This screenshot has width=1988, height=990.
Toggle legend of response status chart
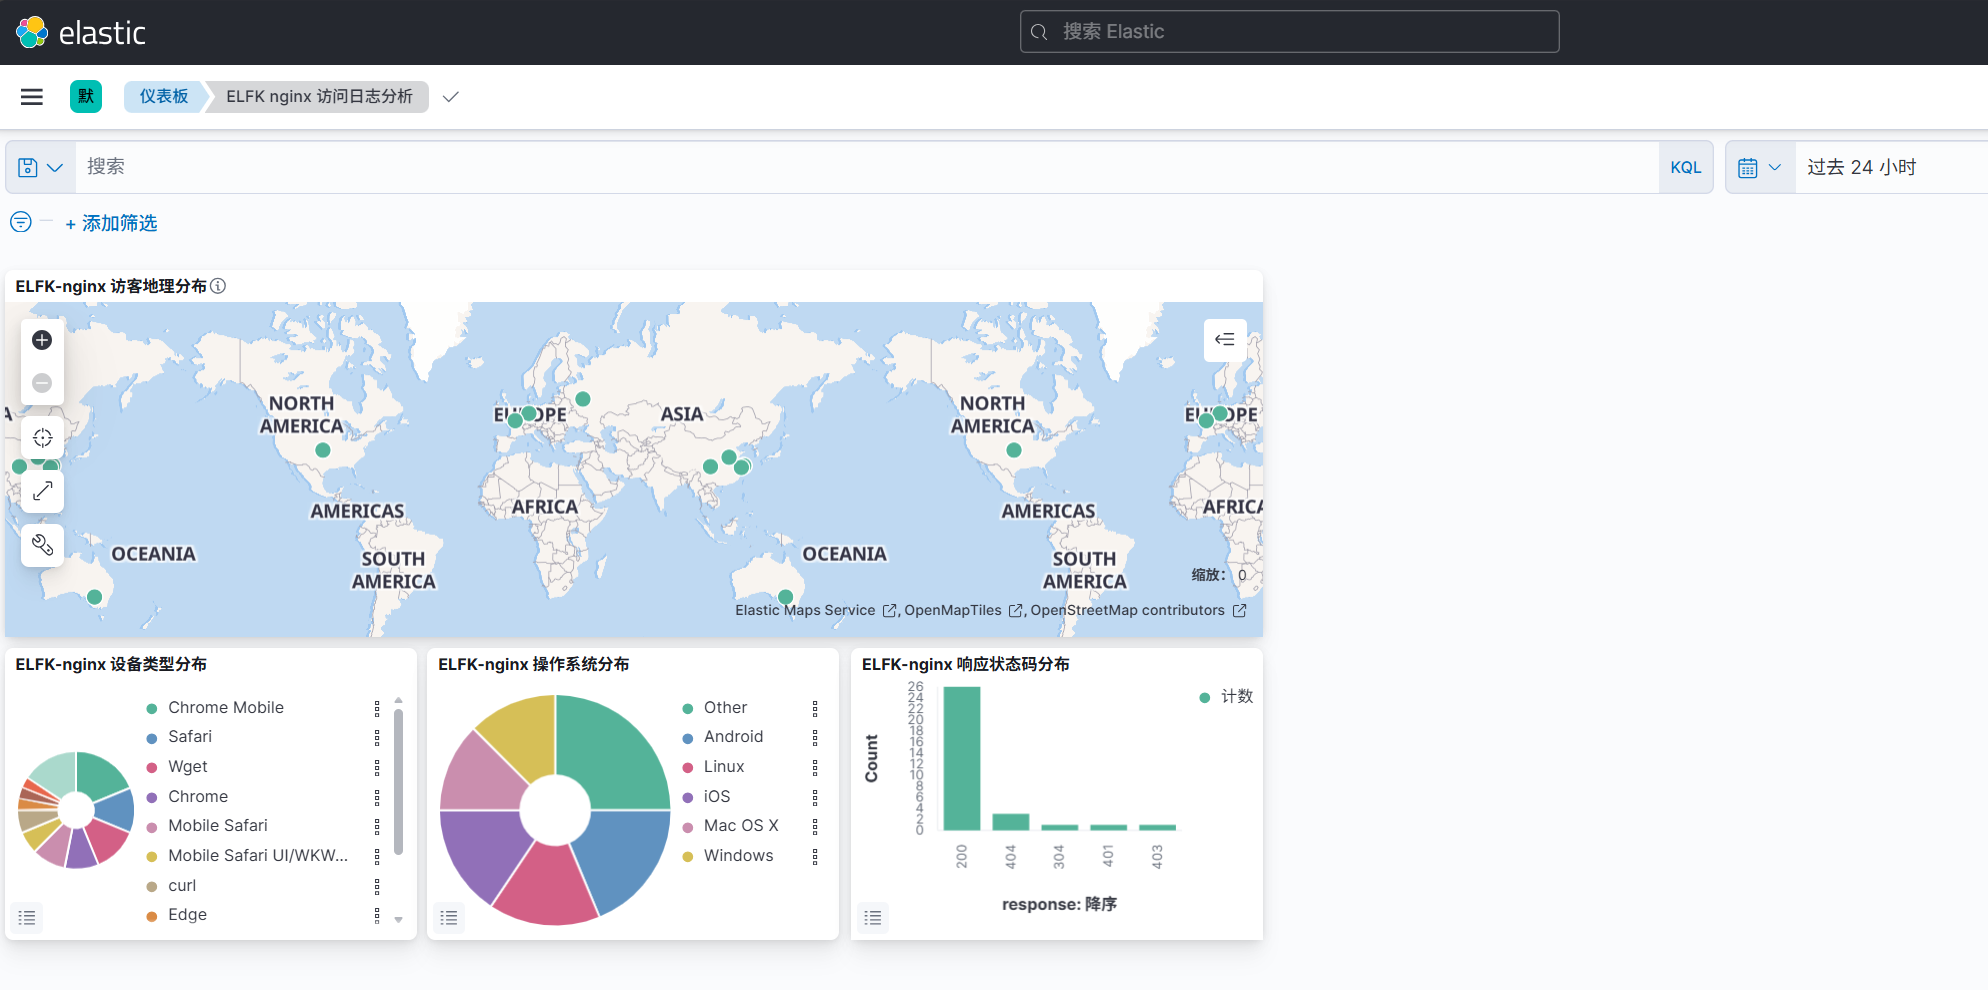coord(873,918)
